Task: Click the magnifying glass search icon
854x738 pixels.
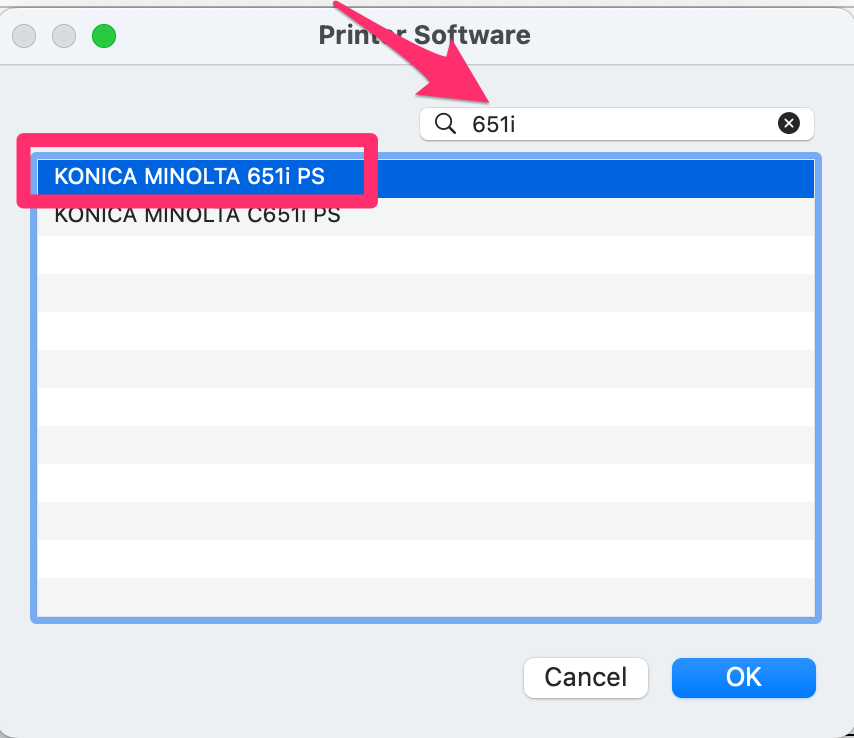Action: click(445, 124)
